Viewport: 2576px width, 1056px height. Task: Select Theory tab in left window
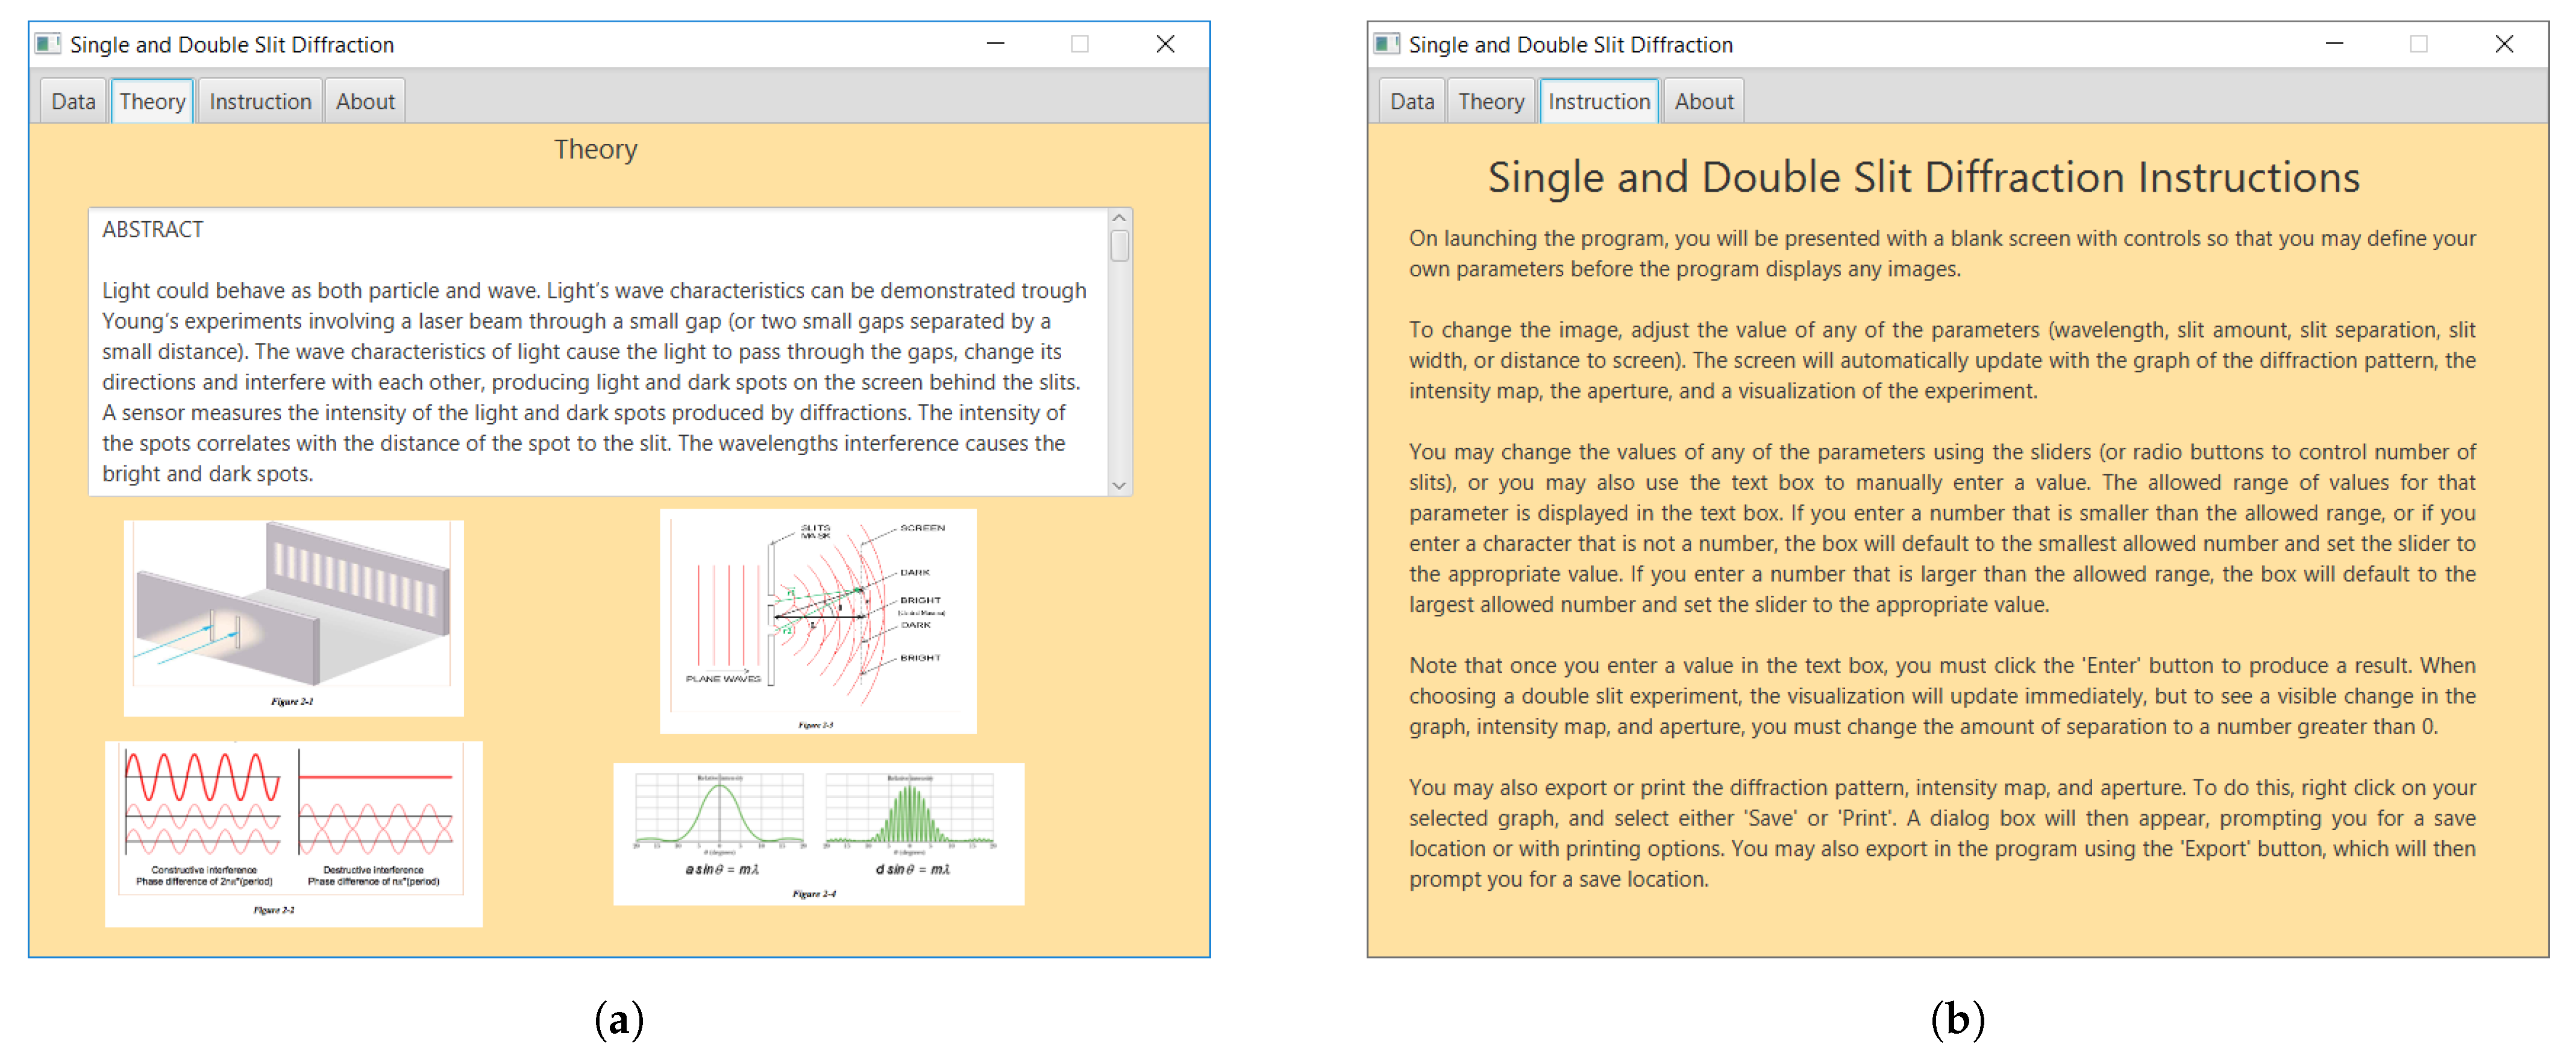pyautogui.click(x=152, y=102)
